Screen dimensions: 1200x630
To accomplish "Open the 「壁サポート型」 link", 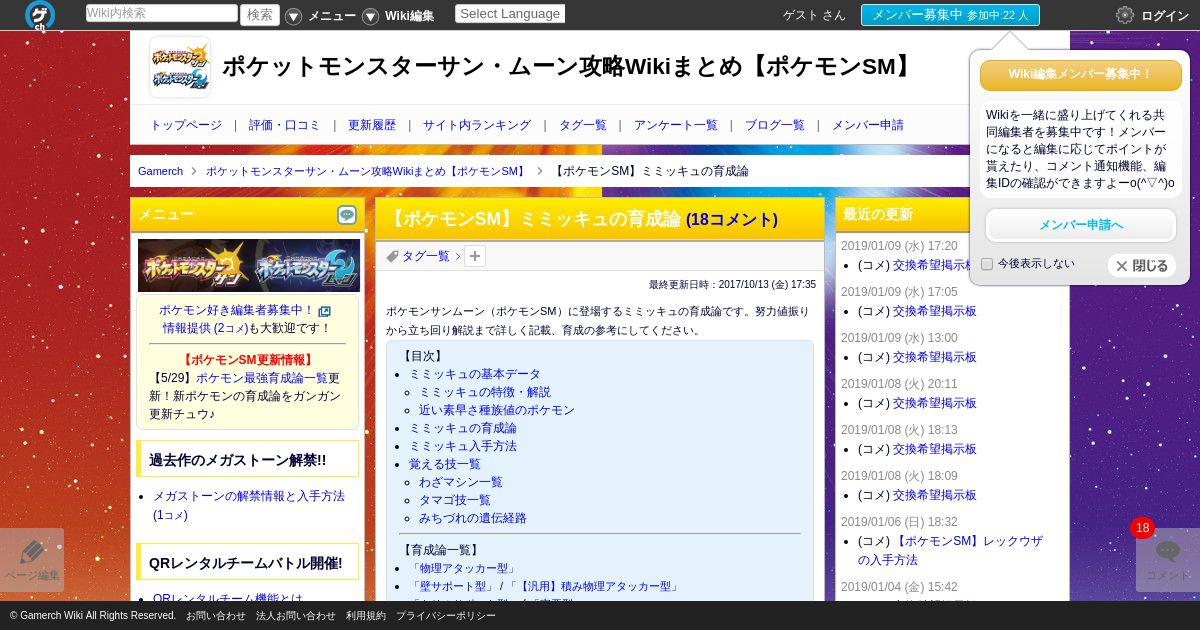I will pos(451,586).
